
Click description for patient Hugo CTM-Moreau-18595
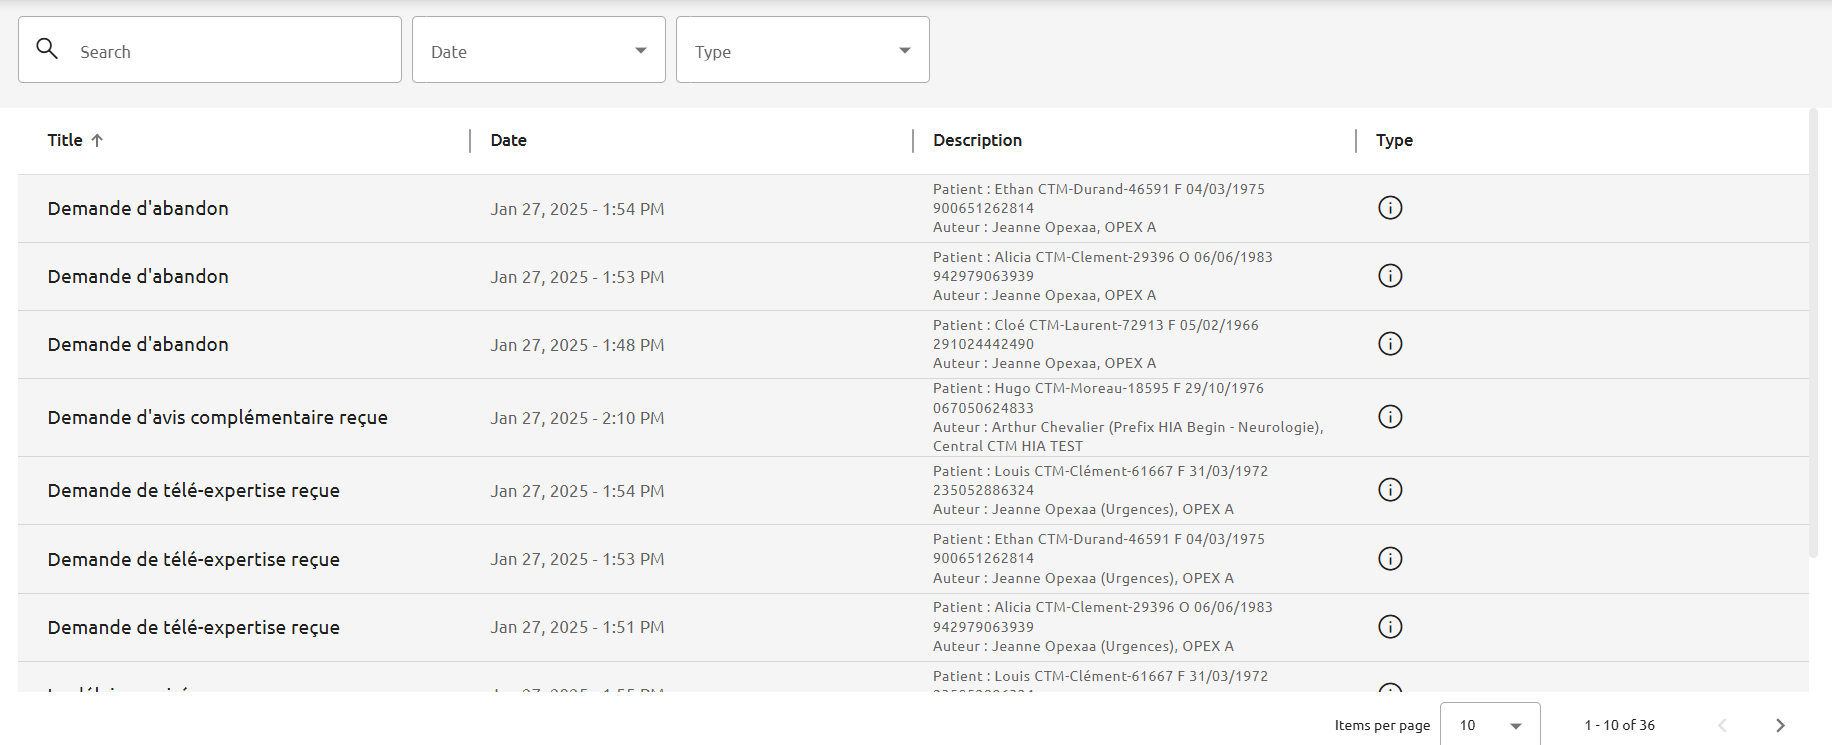click(x=1128, y=417)
